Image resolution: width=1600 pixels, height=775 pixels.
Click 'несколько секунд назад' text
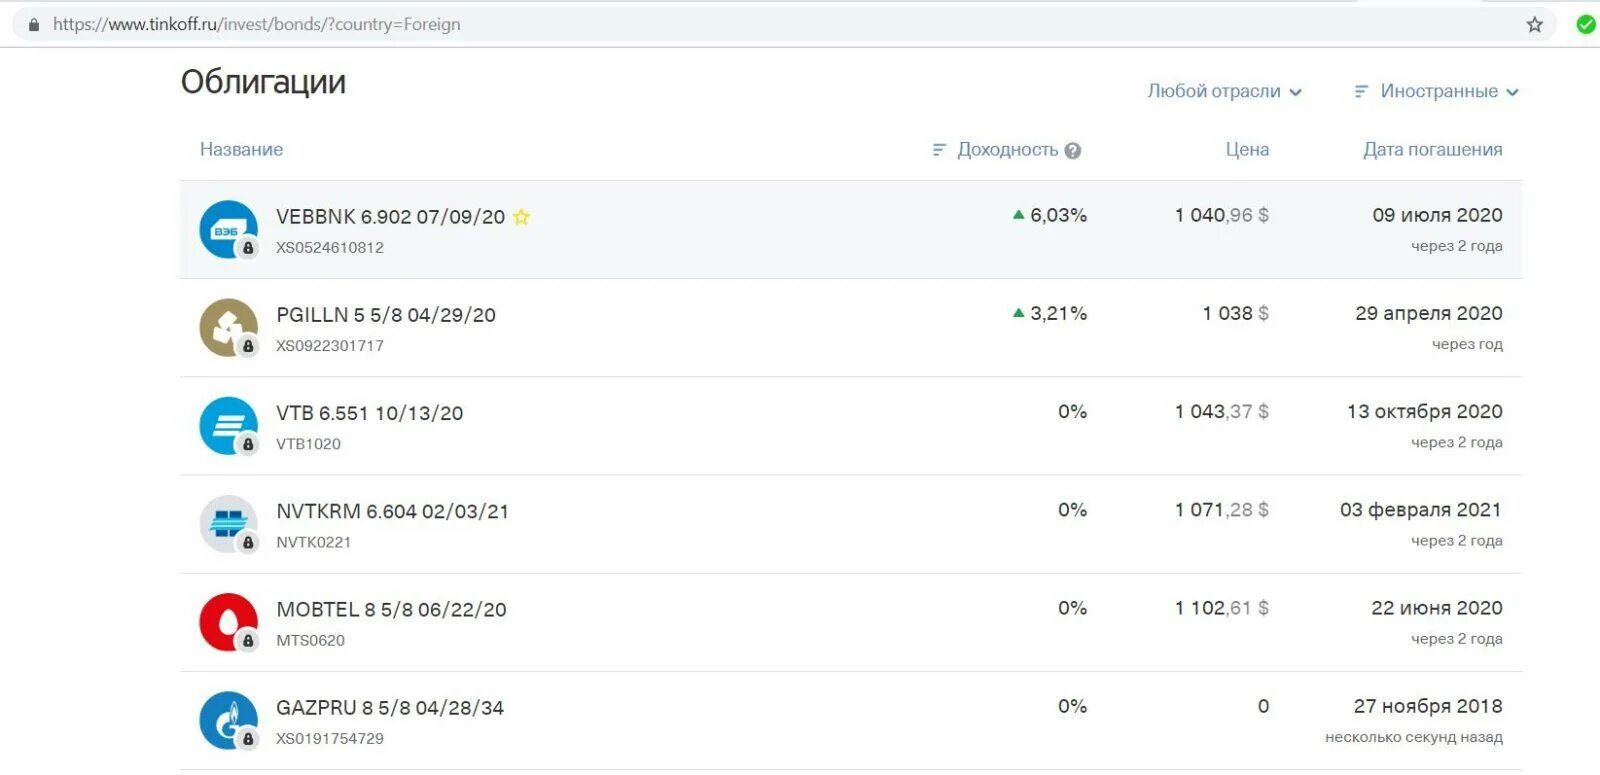(x=1414, y=737)
